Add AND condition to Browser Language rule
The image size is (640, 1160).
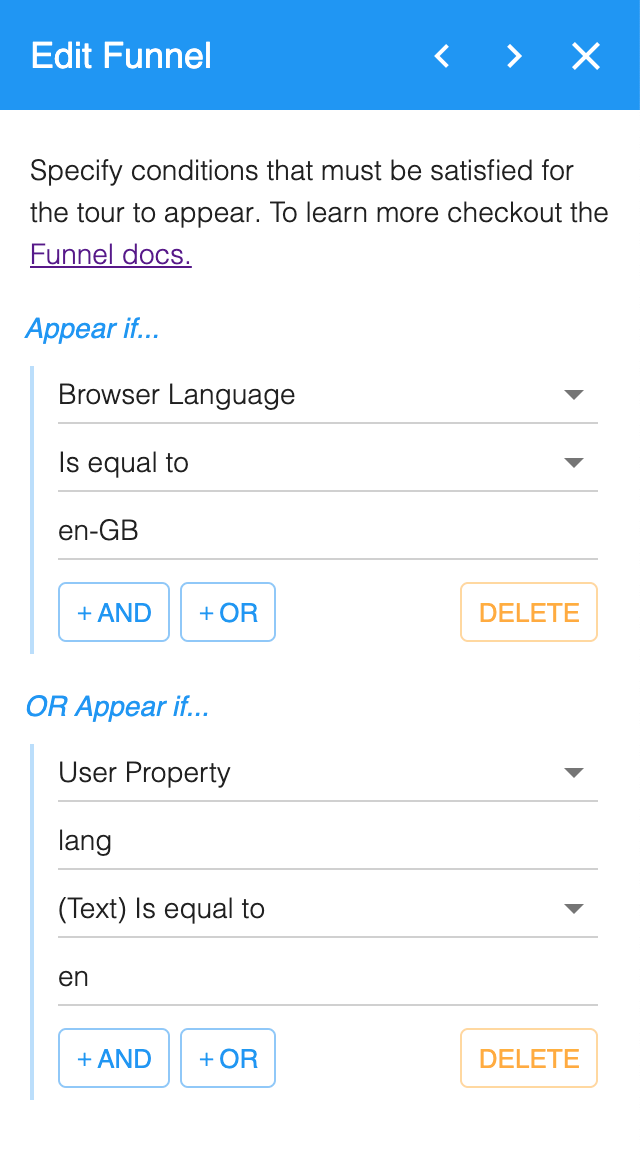(x=114, y=613)
